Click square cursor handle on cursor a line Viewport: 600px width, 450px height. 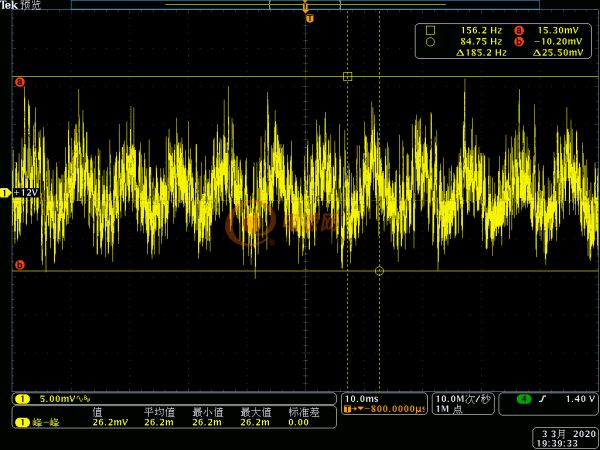tap(347, 77)
